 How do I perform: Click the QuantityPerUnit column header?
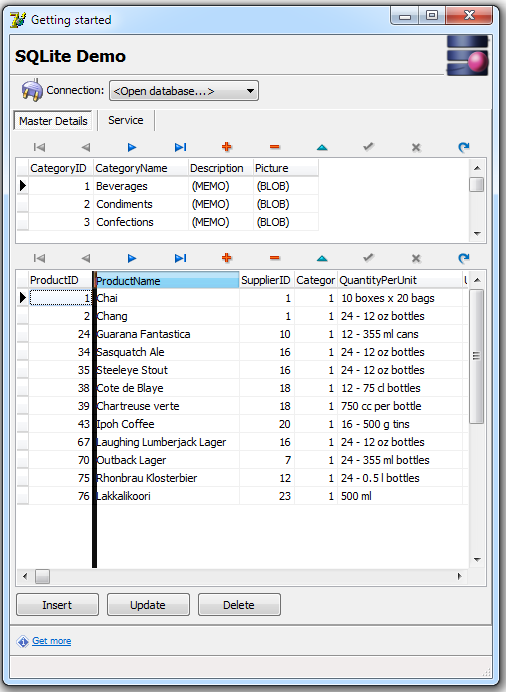400,280
